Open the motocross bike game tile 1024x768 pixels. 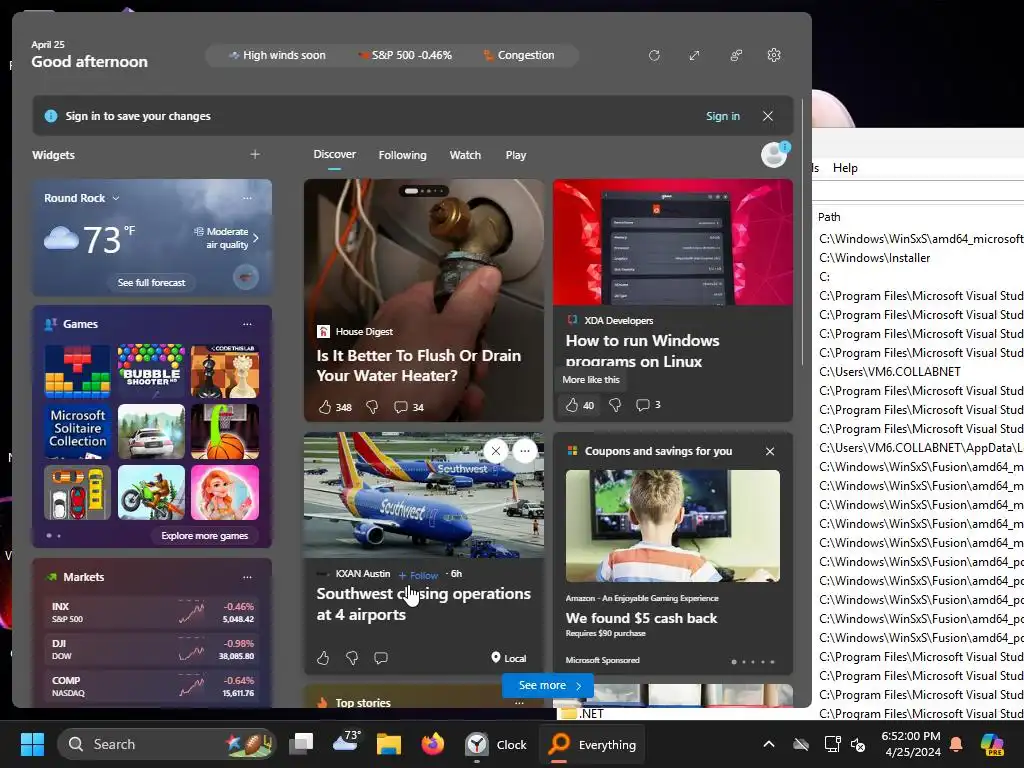[151, 492]
